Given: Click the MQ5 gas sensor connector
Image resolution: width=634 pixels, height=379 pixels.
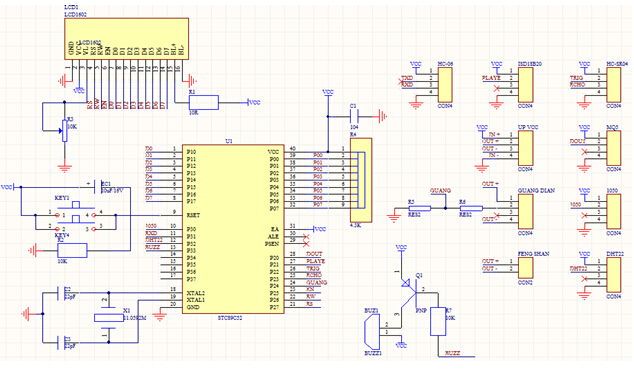Looking at the screenshot, I should click(x=613, y=148).
